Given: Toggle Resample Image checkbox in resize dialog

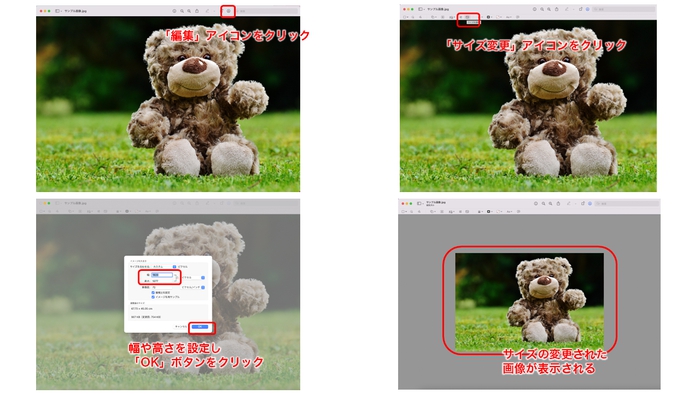Looking at the screenshot, I should coord(153,297).
